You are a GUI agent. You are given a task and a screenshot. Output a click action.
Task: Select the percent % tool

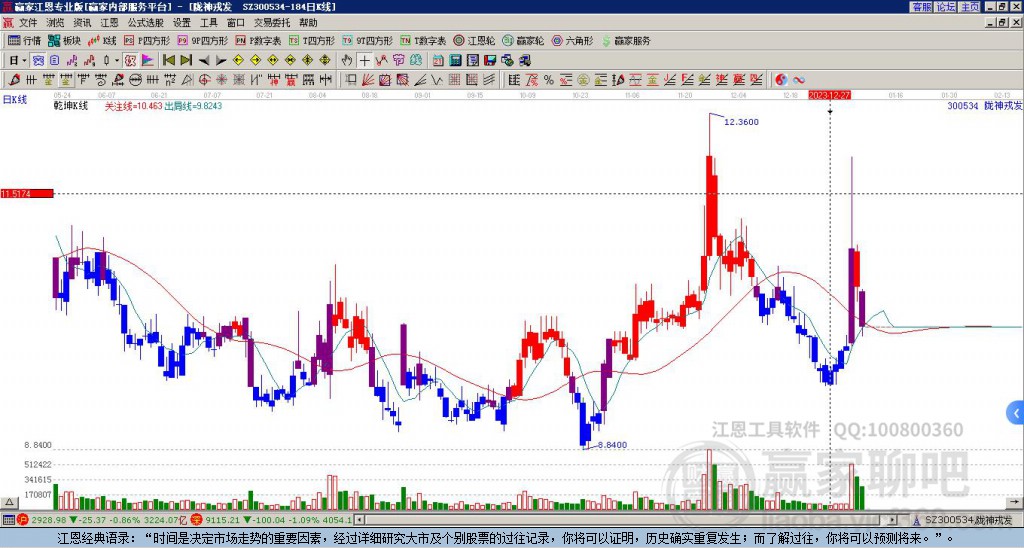point(549,80)
